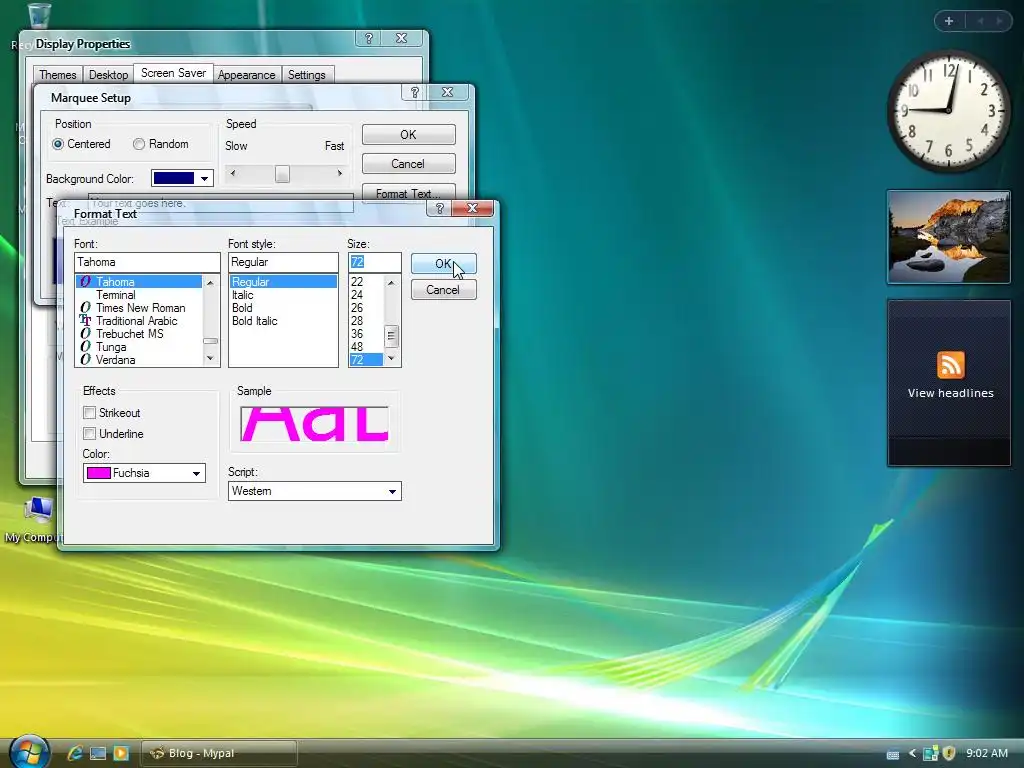This screenshot has width=1024, height=768.
Task: Click the font list scroll-down arrow
Action: coord(210,358)
